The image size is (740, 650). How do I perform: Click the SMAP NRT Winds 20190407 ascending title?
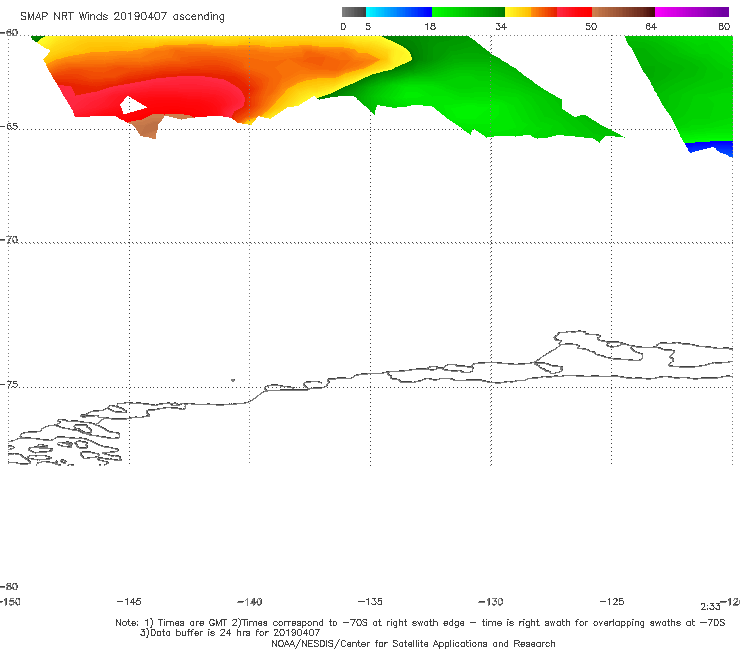pos(122,16)
